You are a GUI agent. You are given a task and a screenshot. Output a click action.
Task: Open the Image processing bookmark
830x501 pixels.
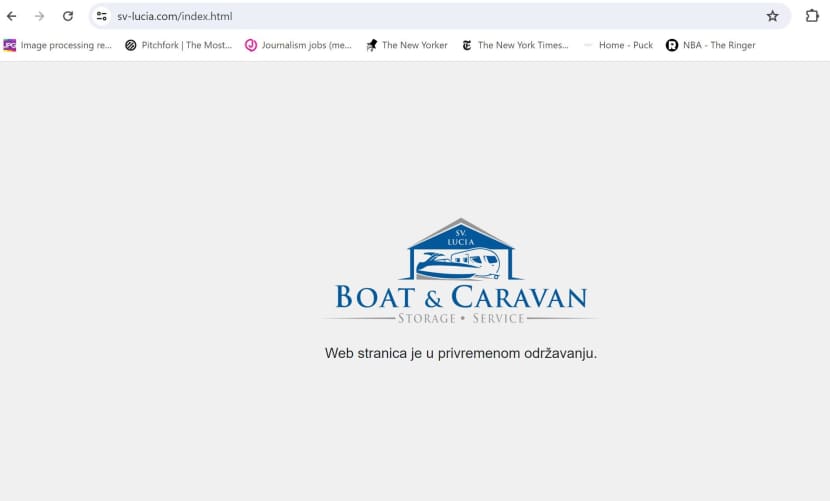pyautogui.click(x=58, y=45)
